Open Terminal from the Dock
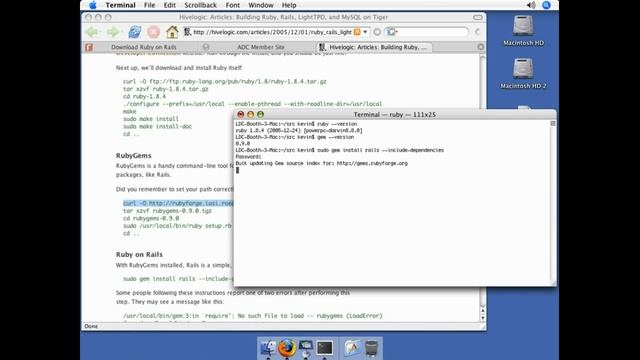This screenshot has width=640, height=360. pos(324,348)
